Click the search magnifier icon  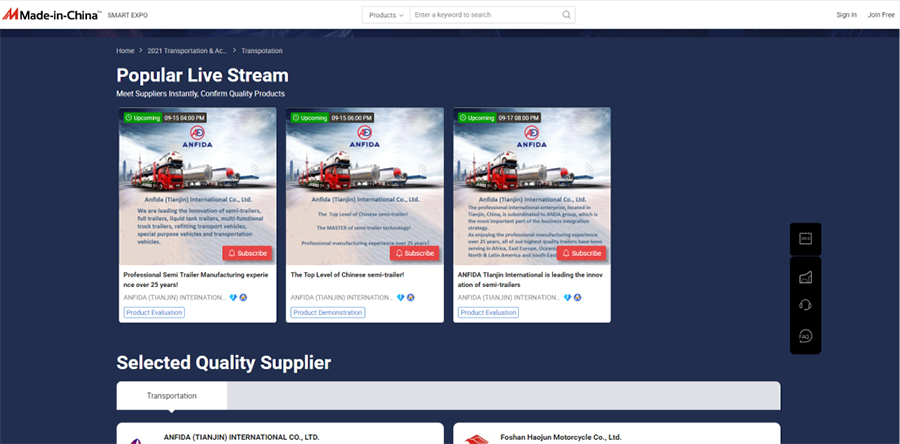[x=567, y=15]
